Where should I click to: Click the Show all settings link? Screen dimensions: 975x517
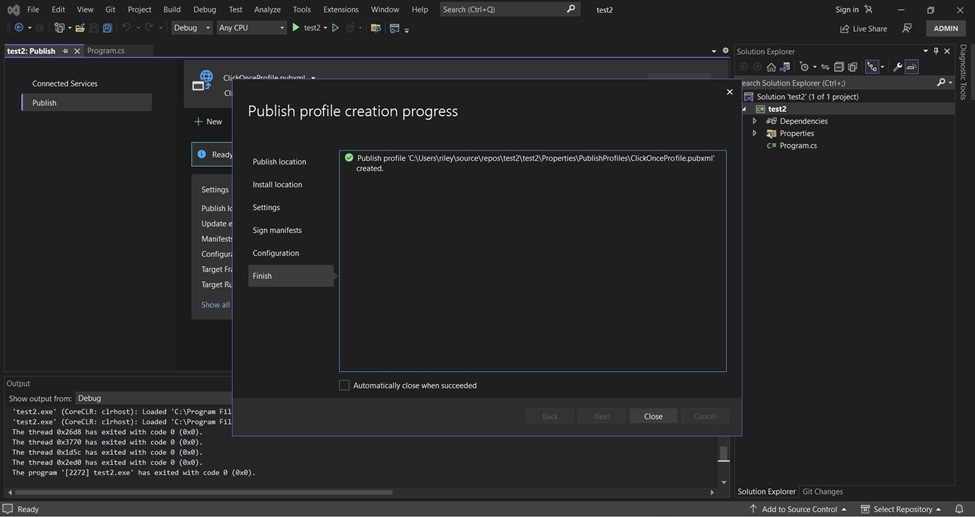tap(215, 305)
